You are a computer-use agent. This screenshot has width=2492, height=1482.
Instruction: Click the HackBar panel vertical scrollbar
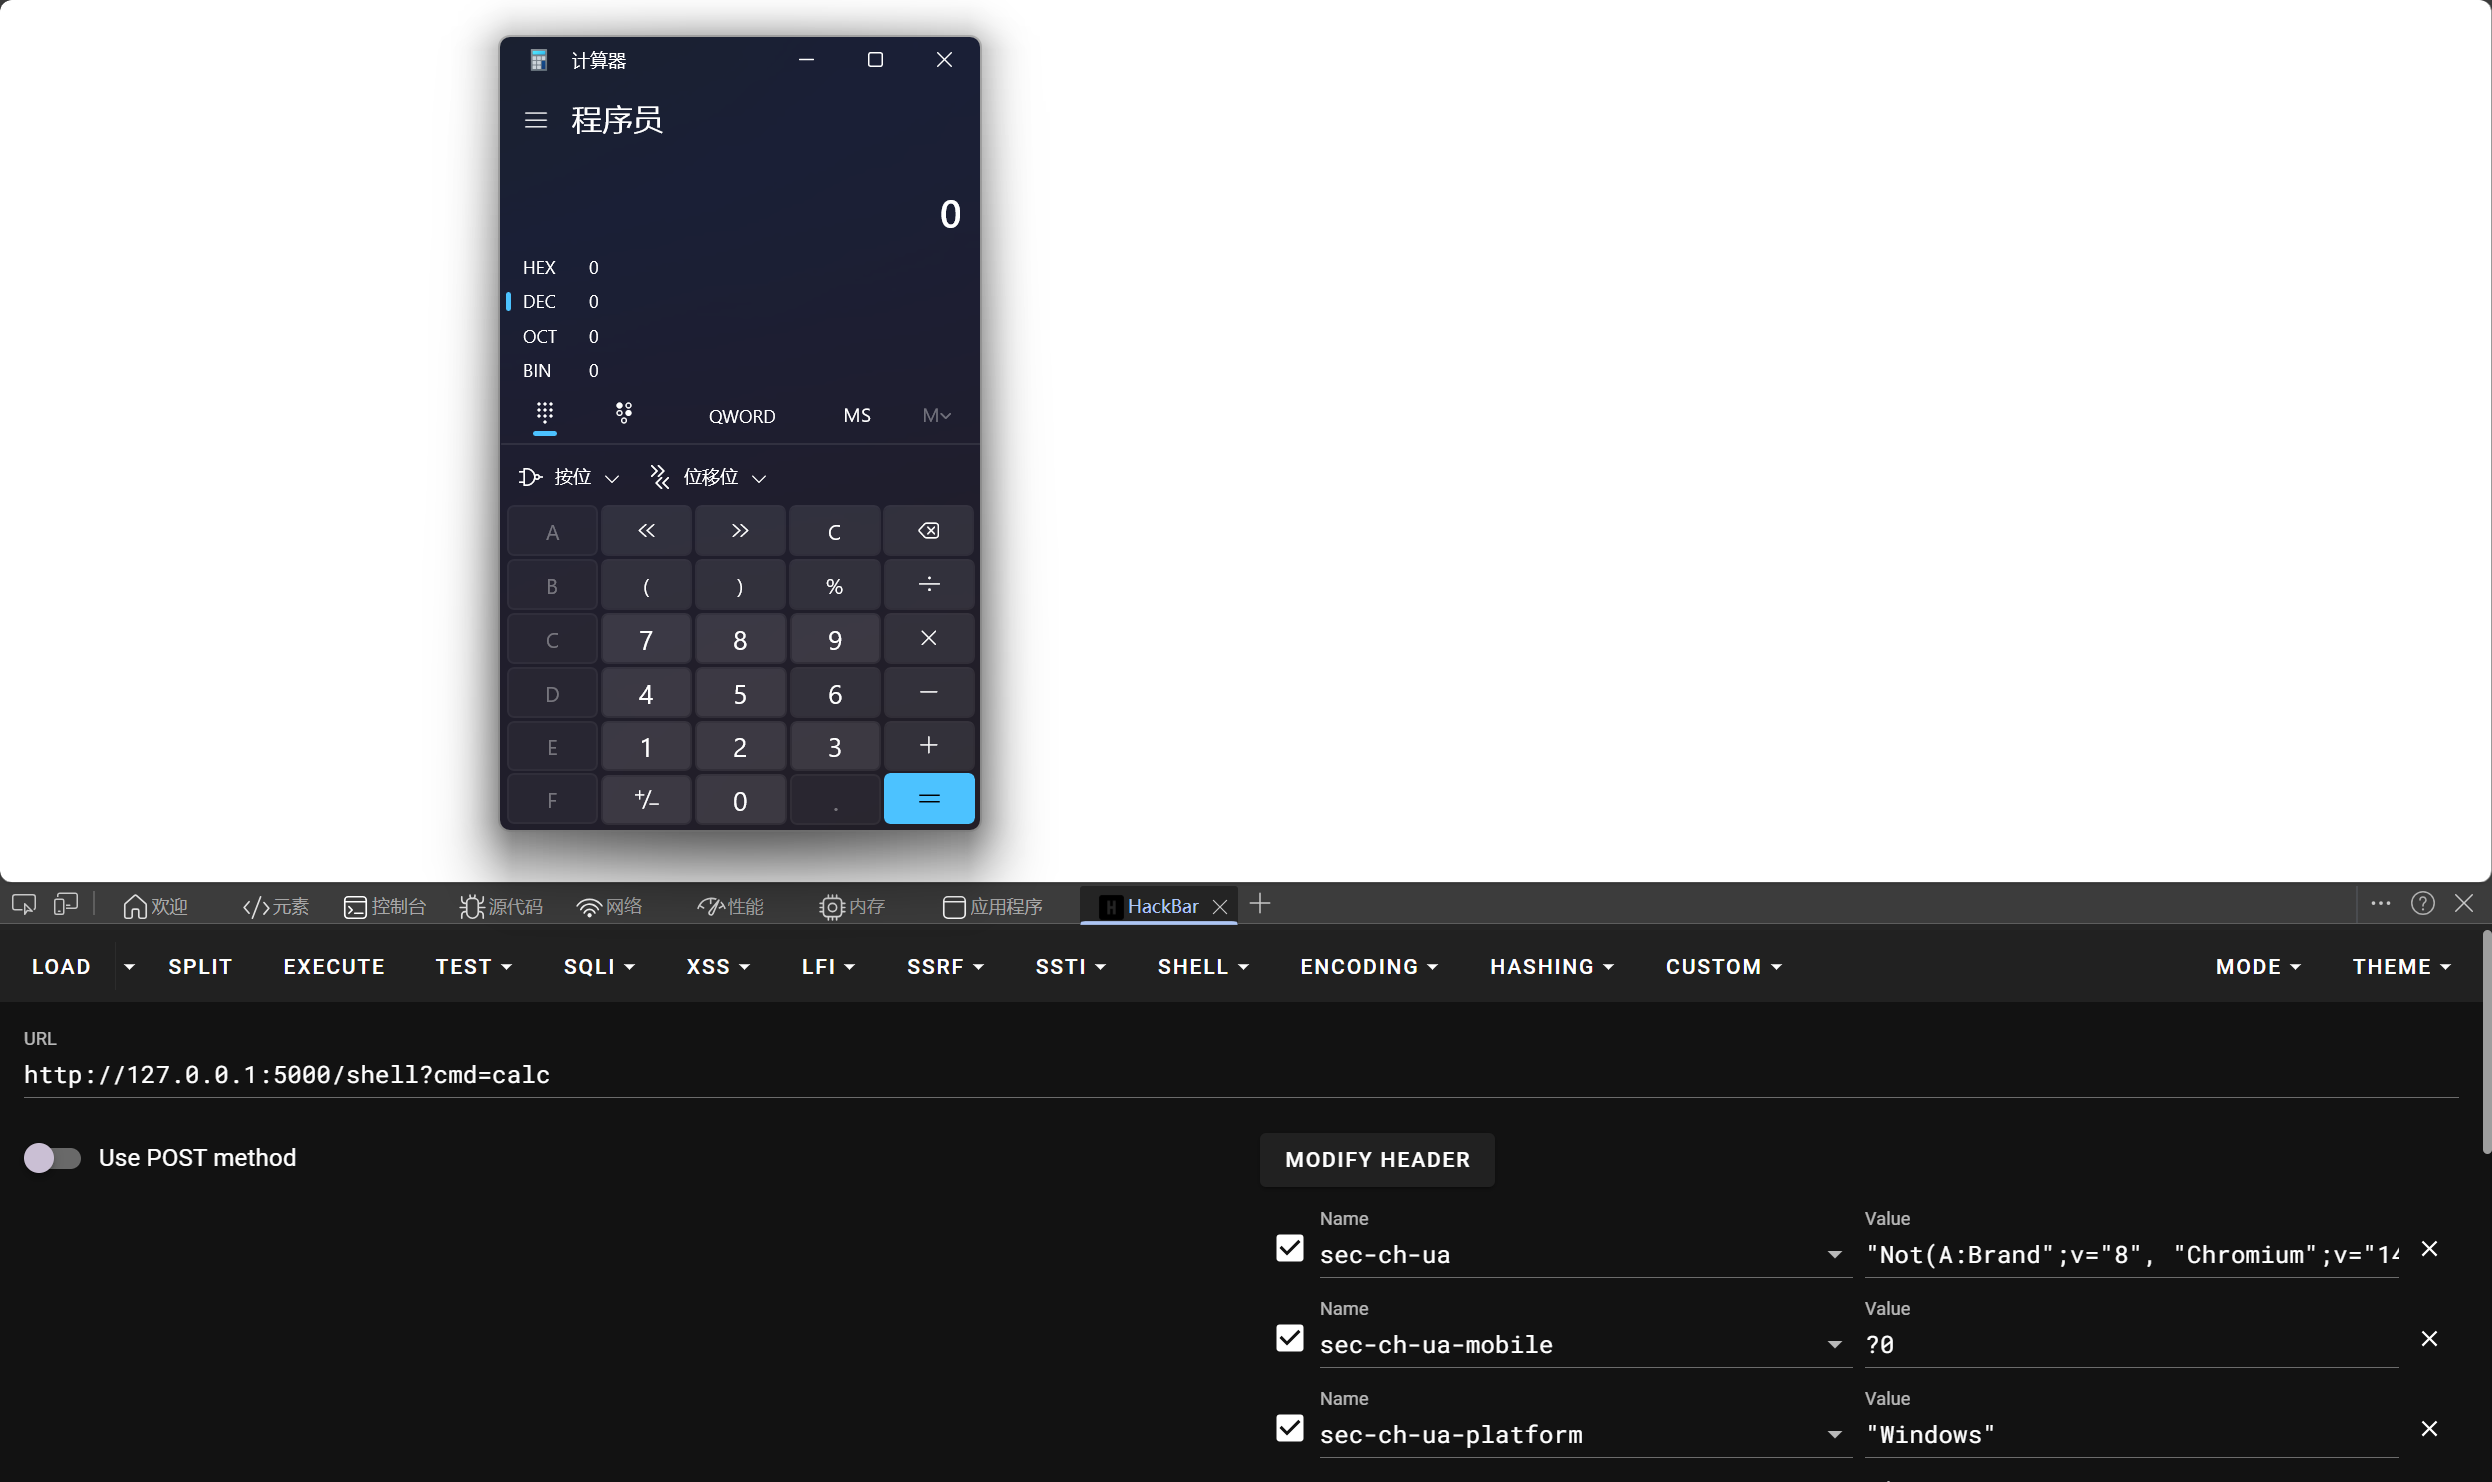(x=2486, y=1042)
